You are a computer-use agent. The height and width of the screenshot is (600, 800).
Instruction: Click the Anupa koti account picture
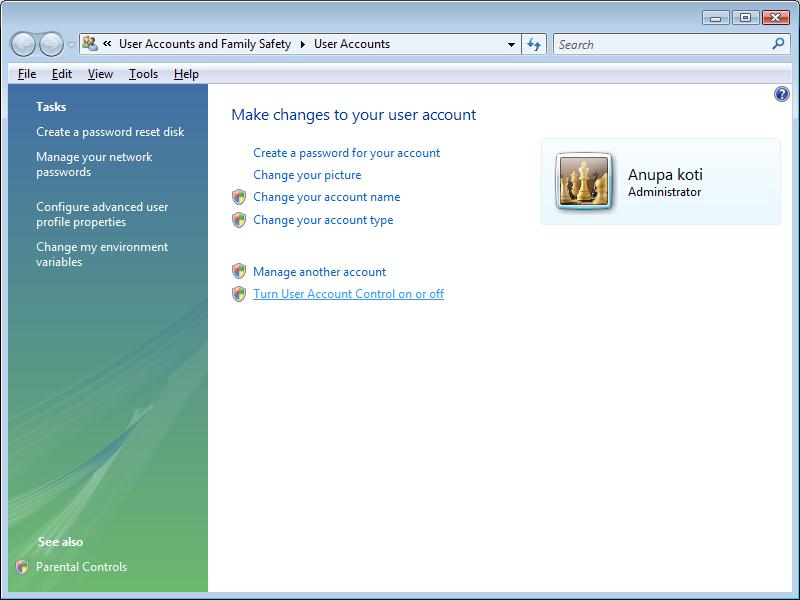point(585,181)
